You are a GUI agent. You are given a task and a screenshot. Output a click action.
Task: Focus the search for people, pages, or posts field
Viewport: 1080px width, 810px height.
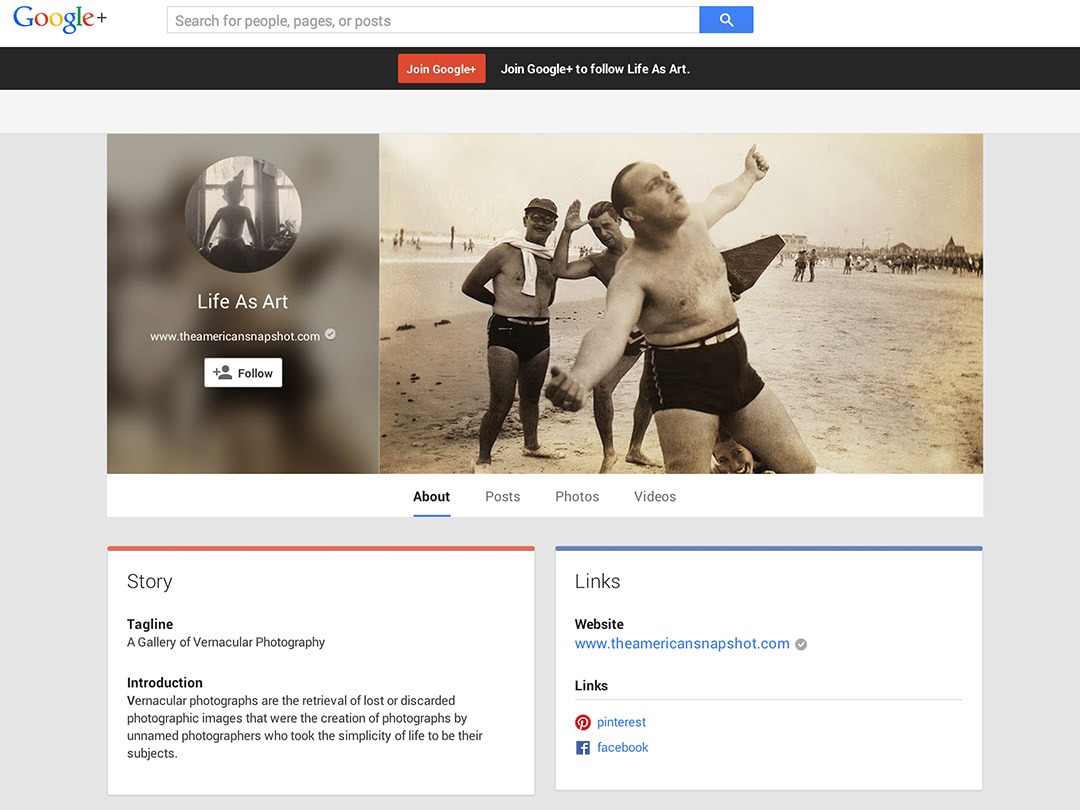tap(433, 20)
